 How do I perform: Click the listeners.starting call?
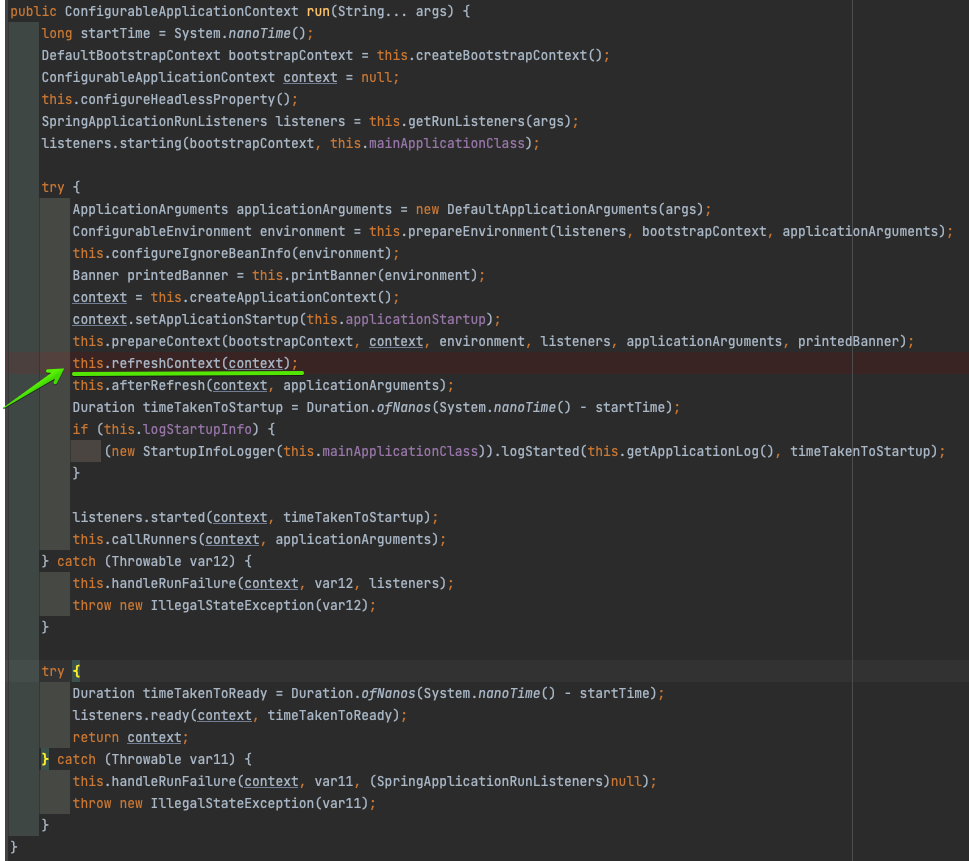pos(111,143)
